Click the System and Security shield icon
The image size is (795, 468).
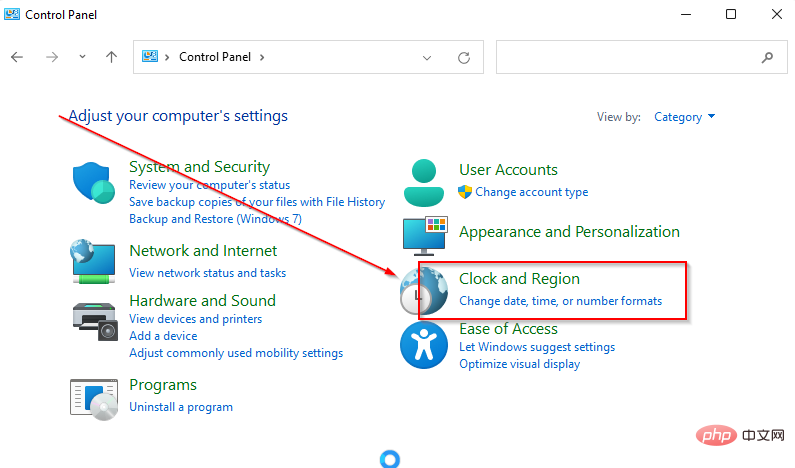(94, 183)
